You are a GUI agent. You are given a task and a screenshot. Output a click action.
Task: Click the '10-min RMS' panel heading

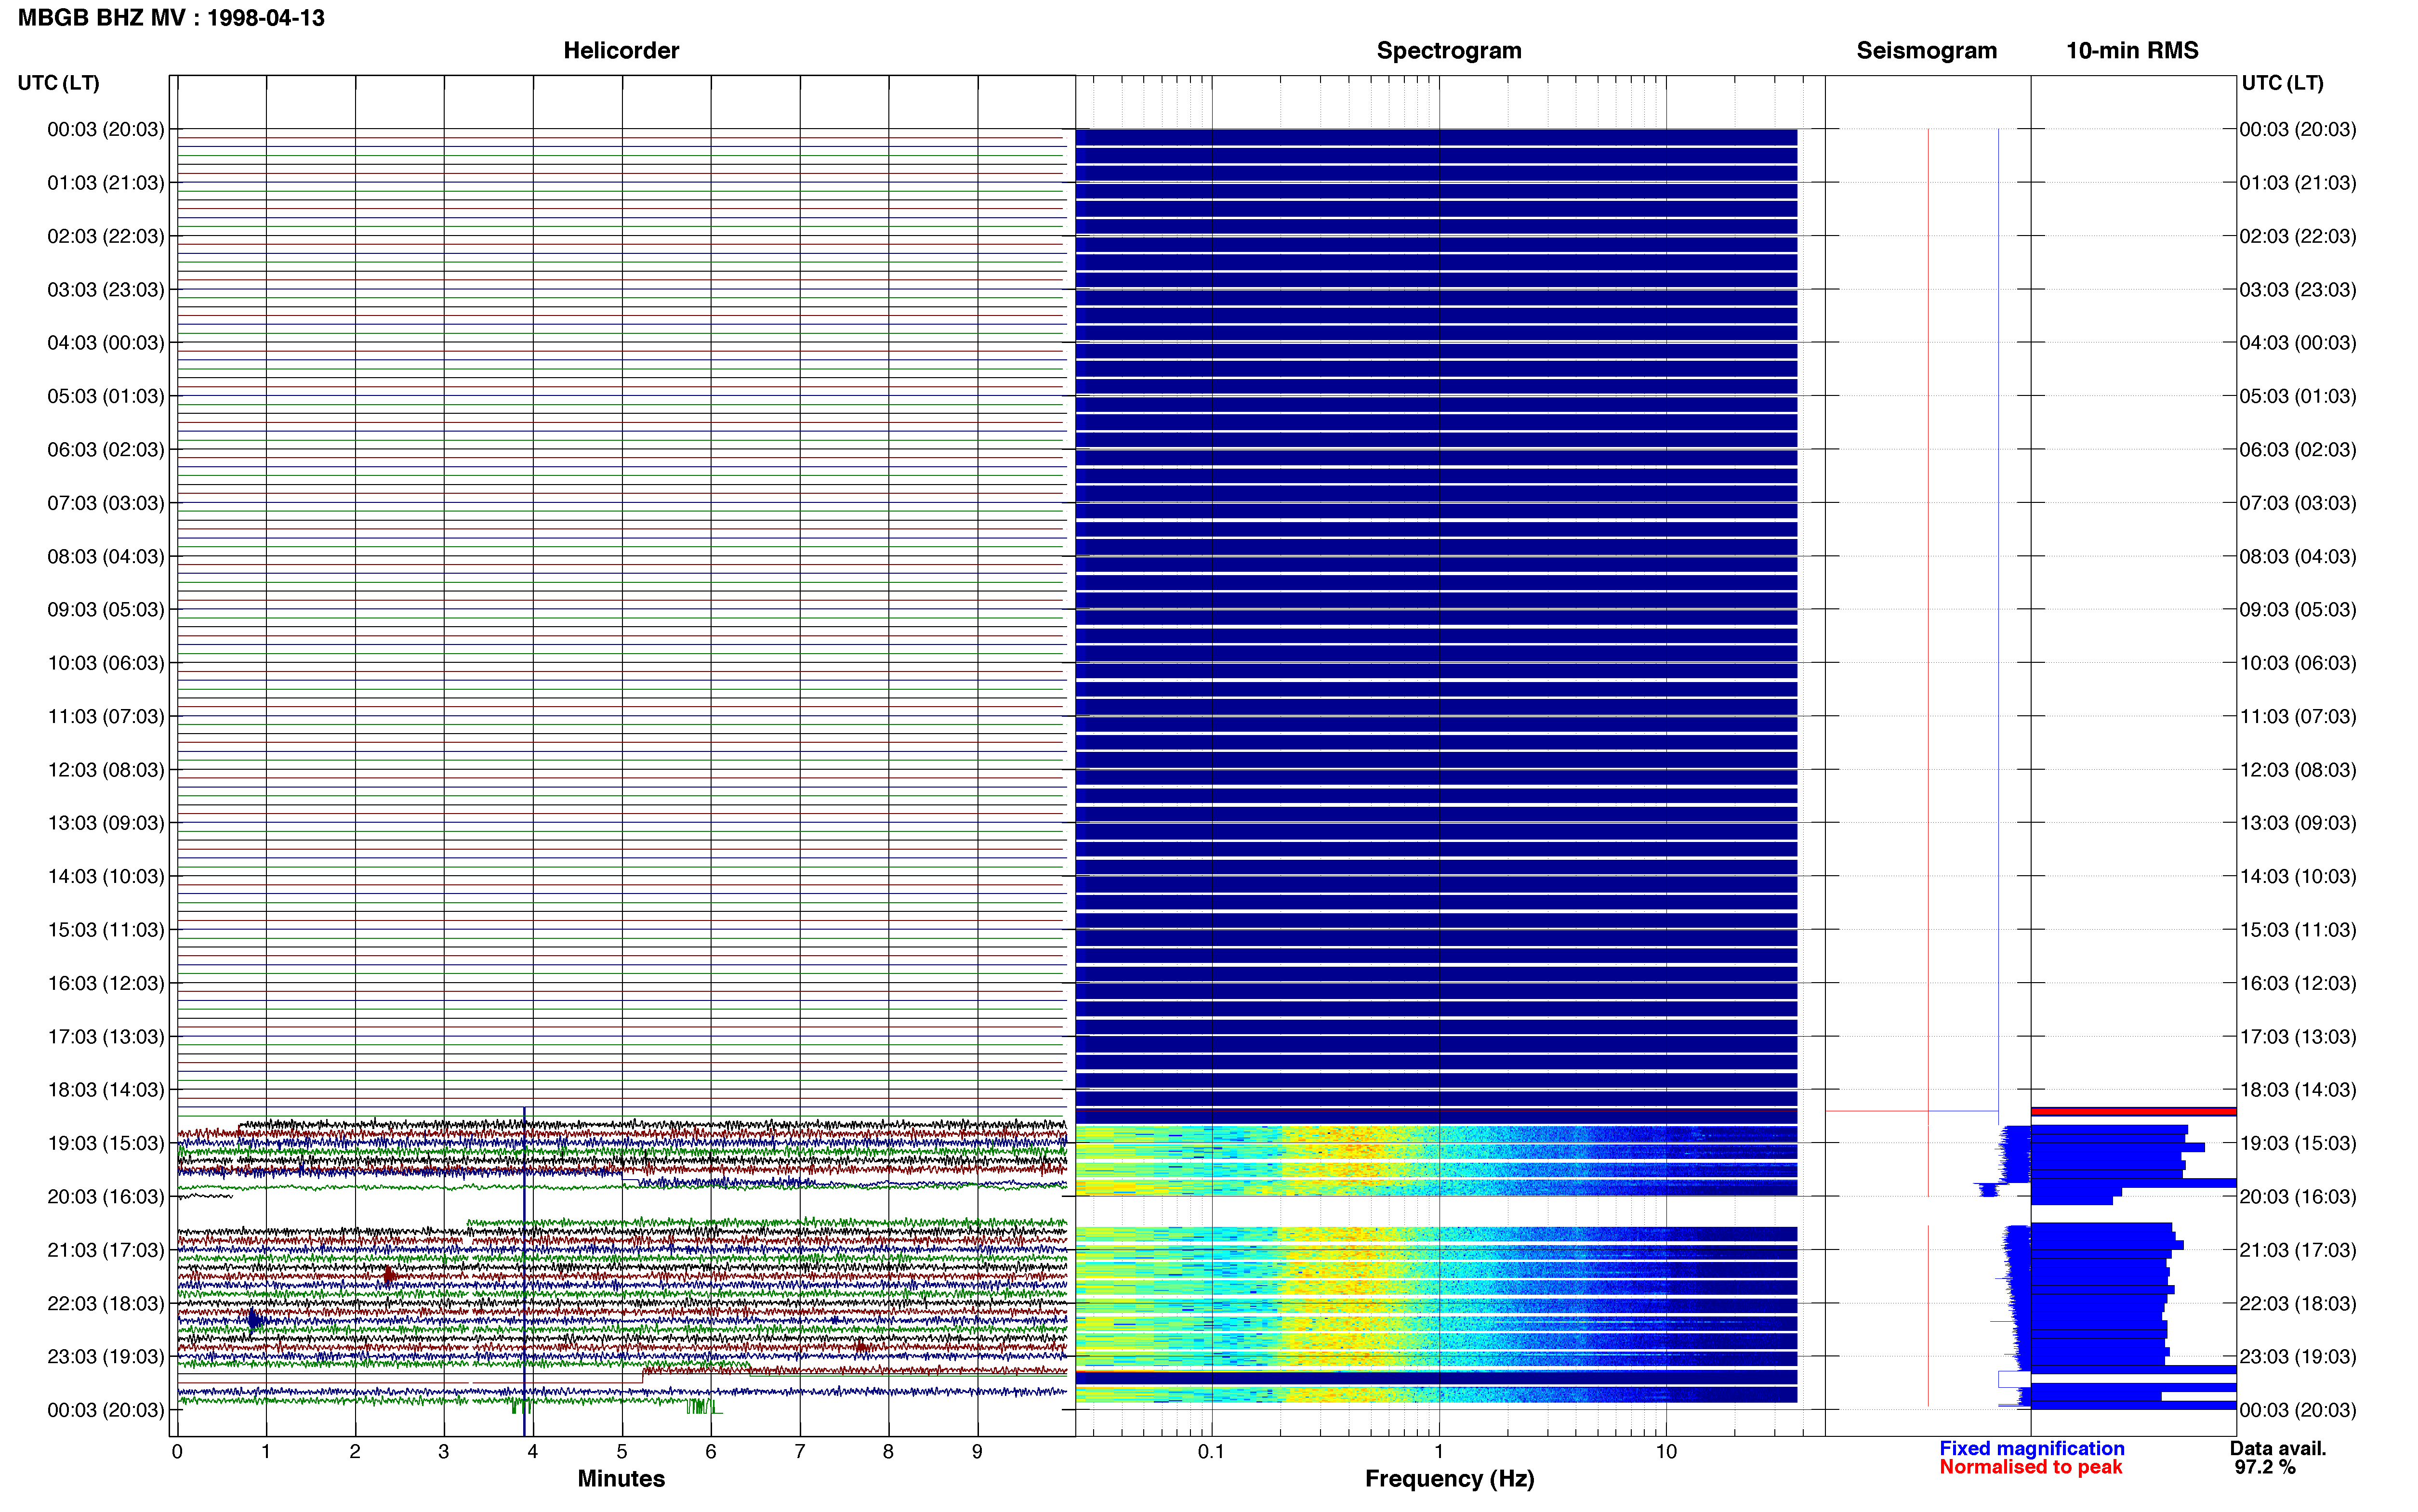tap(2132, 50)
